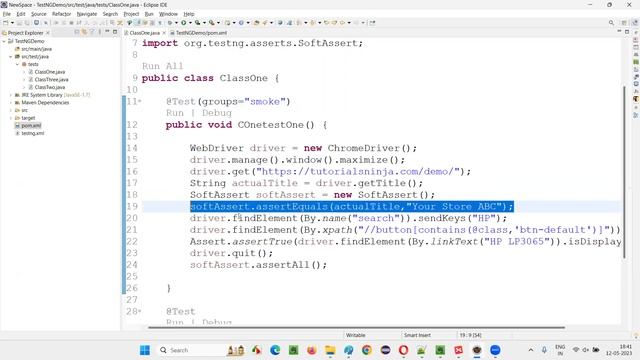Maximize the Project Explorer panel

(x=115, y=32)
